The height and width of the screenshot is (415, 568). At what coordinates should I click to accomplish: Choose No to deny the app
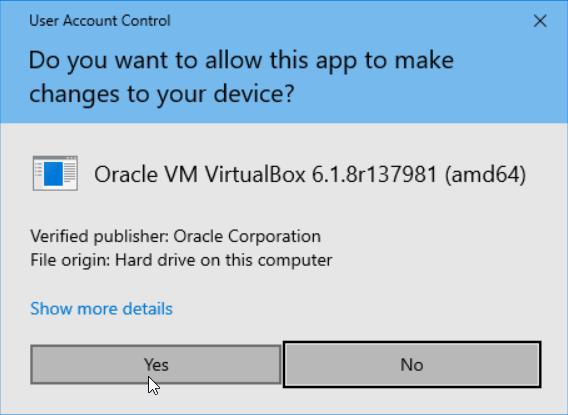412,364
